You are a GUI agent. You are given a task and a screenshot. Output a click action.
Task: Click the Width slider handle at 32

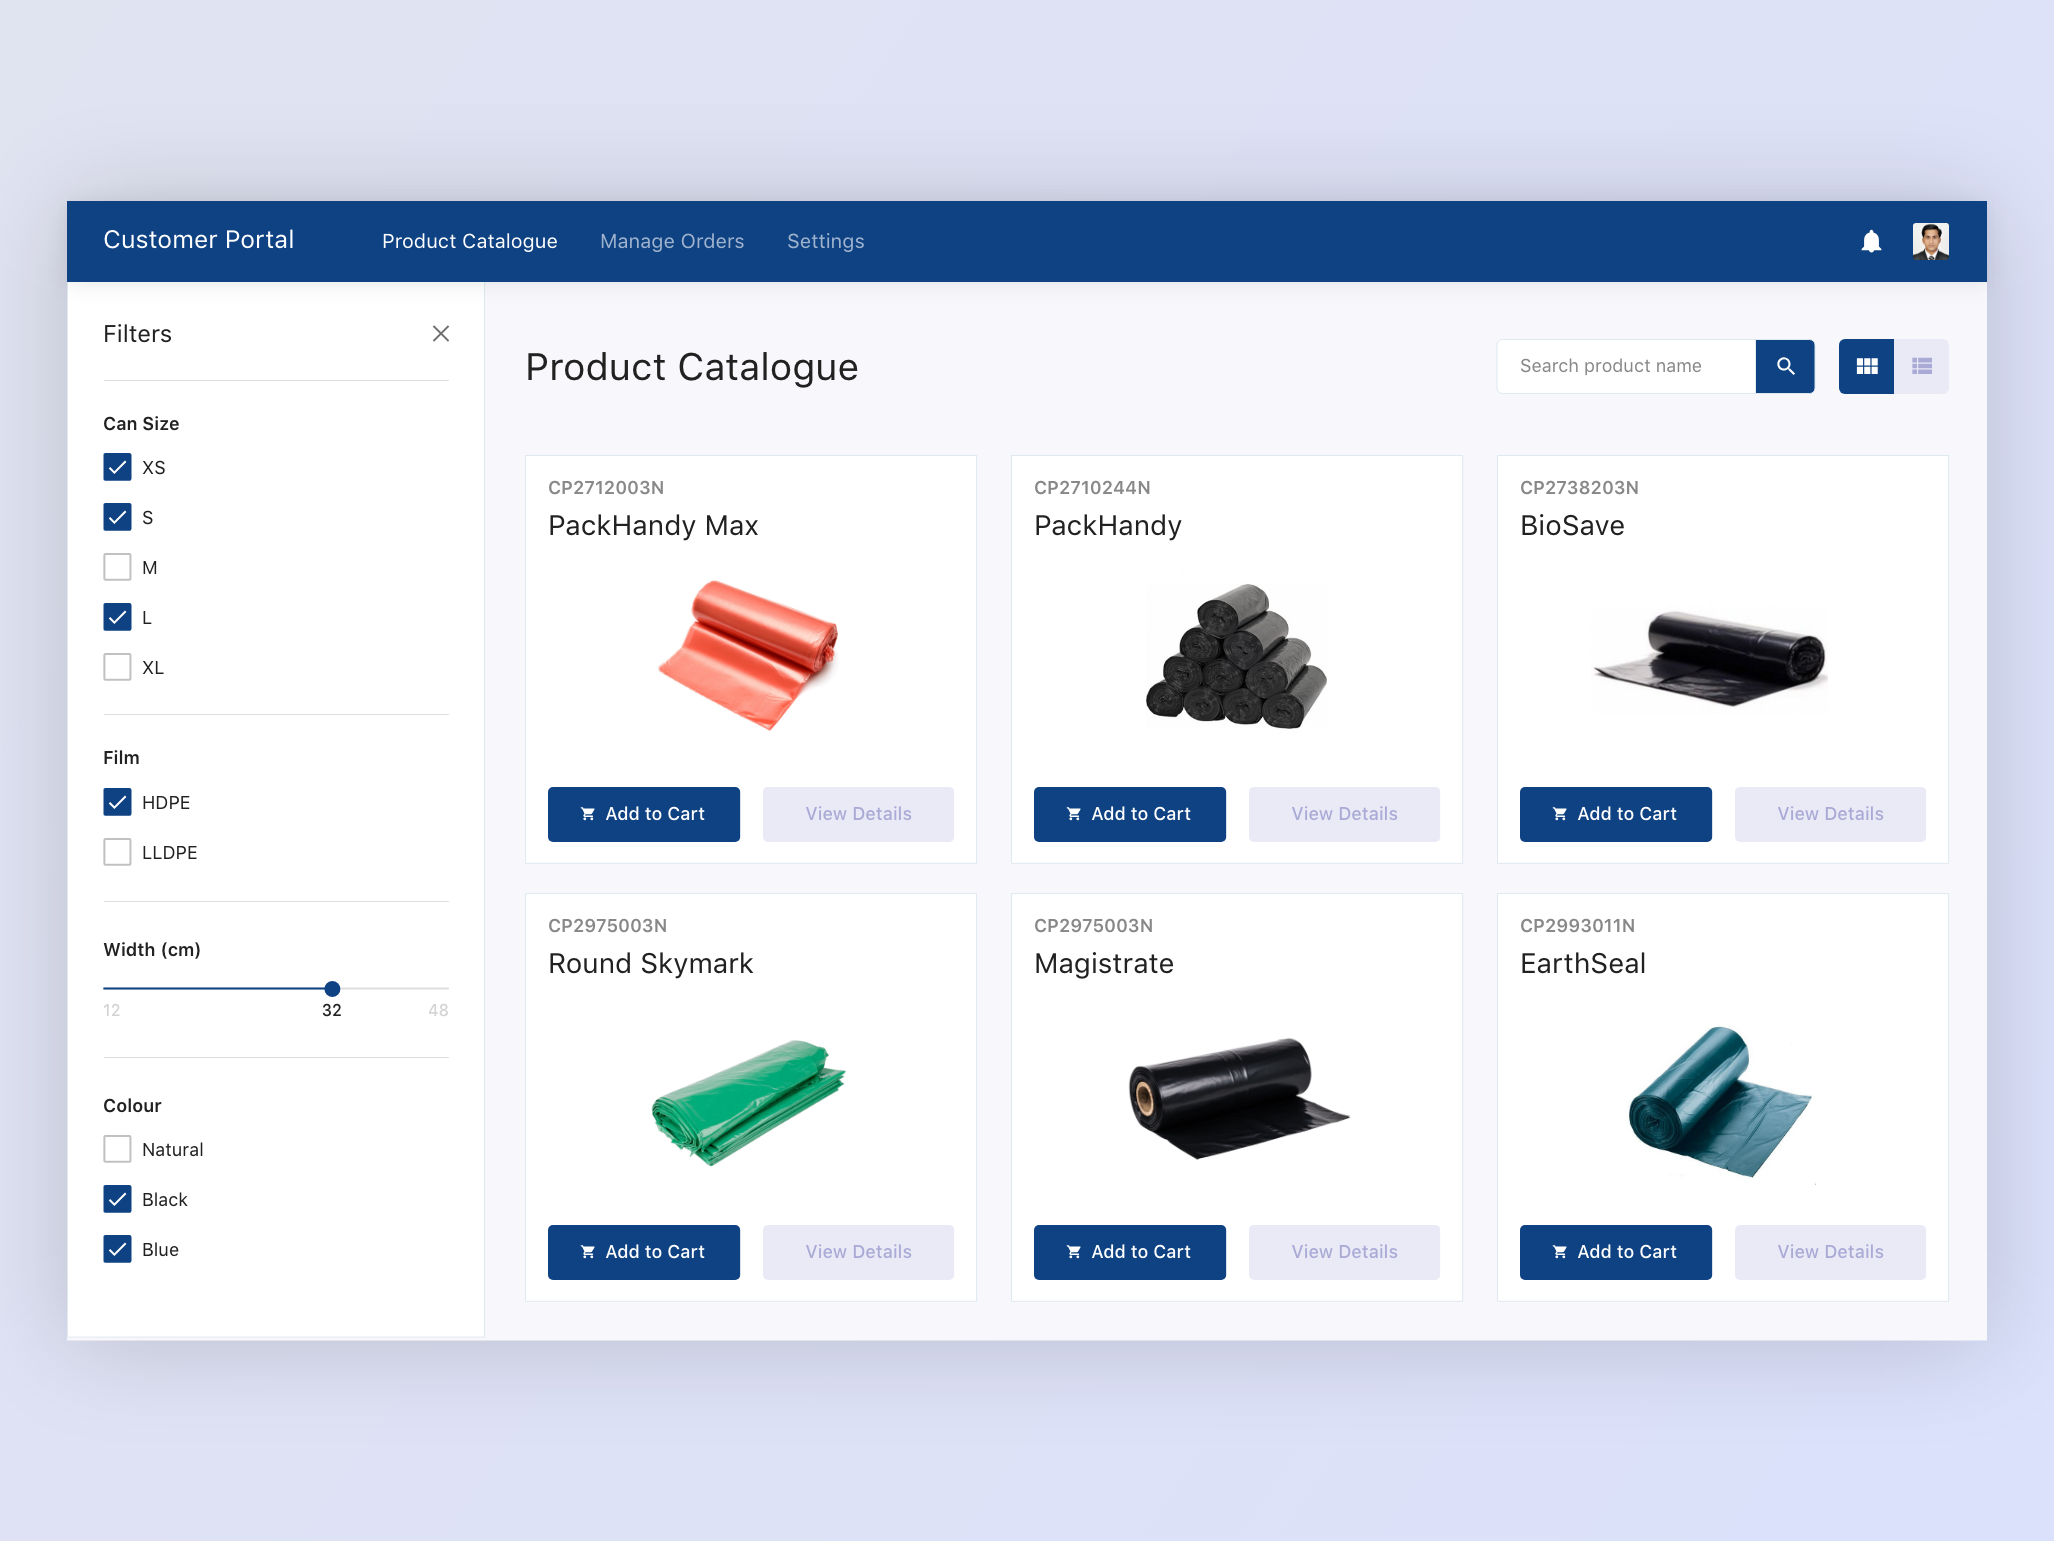(x=332, y=989)
